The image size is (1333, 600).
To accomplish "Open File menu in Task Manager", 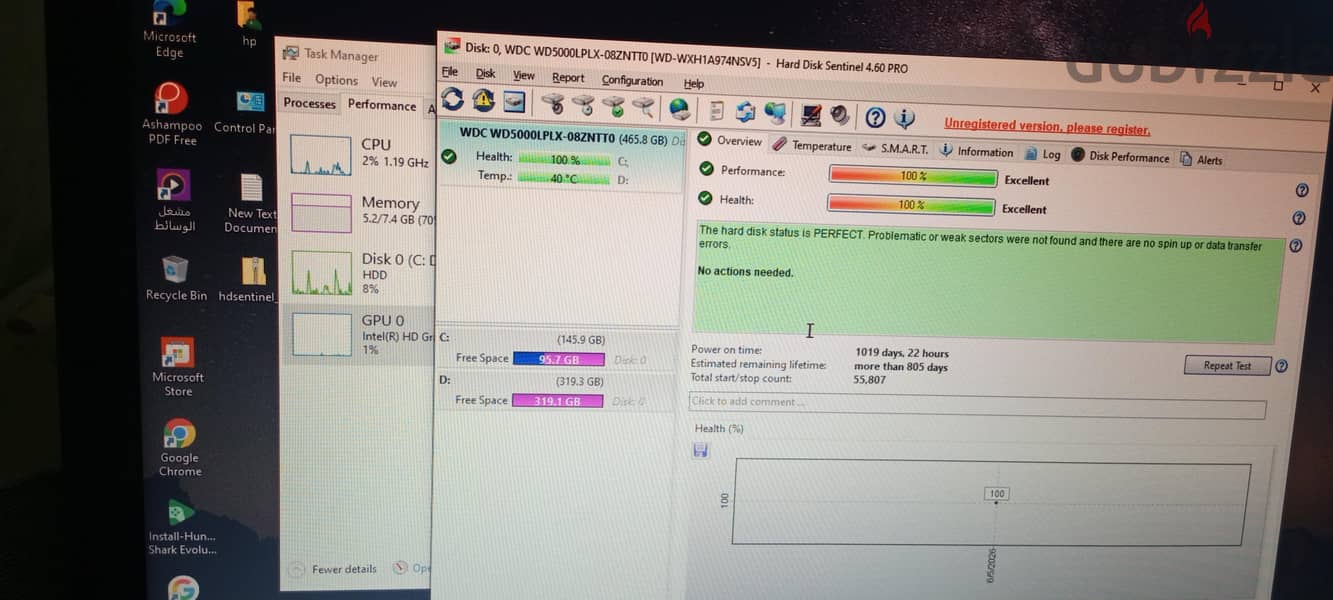I will tap(291, 78).
